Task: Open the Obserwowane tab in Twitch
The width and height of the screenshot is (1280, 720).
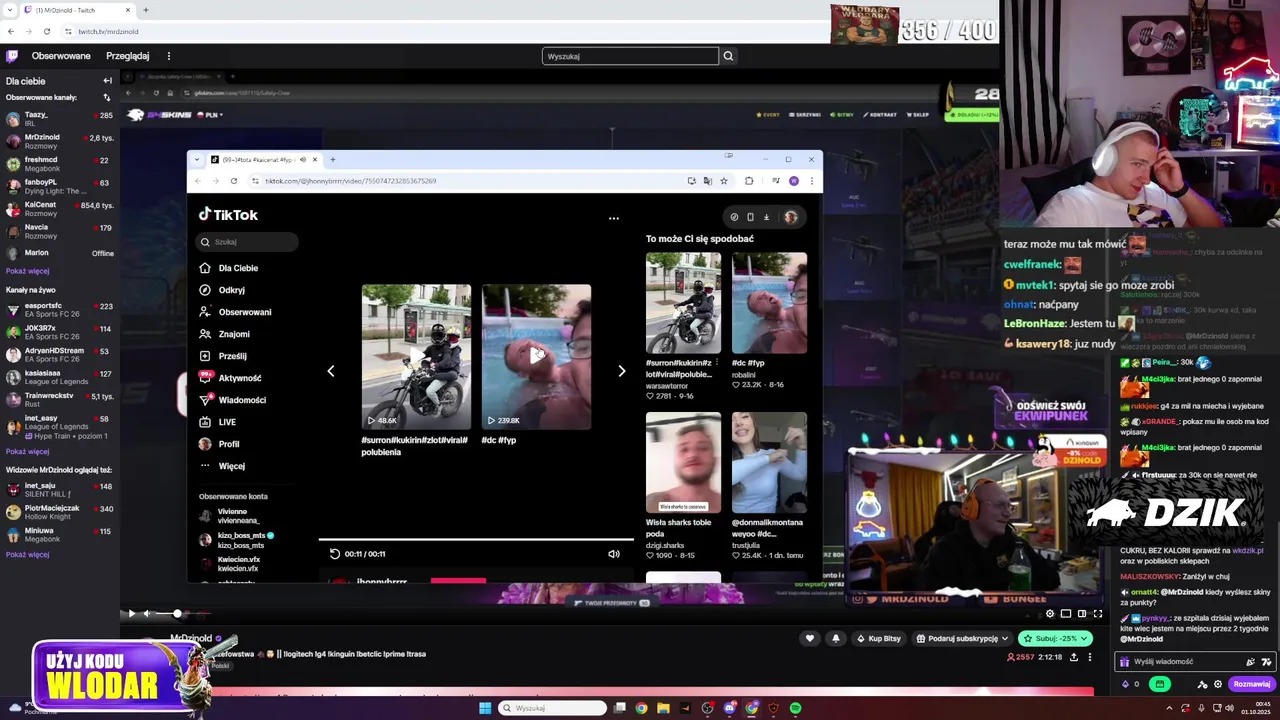Action: click(x=61, y=56)
